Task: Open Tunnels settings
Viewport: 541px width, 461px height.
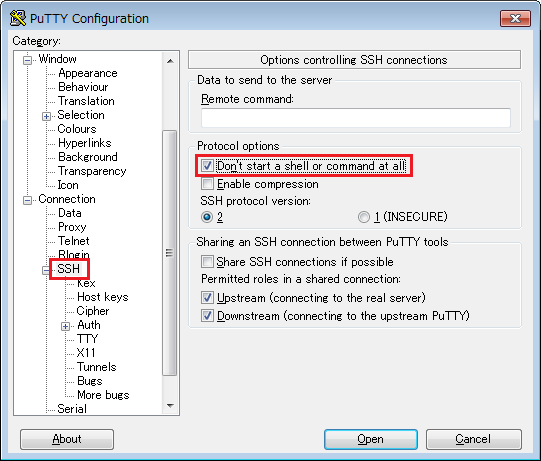Action: pyautogui.click(x=96, y=367)
